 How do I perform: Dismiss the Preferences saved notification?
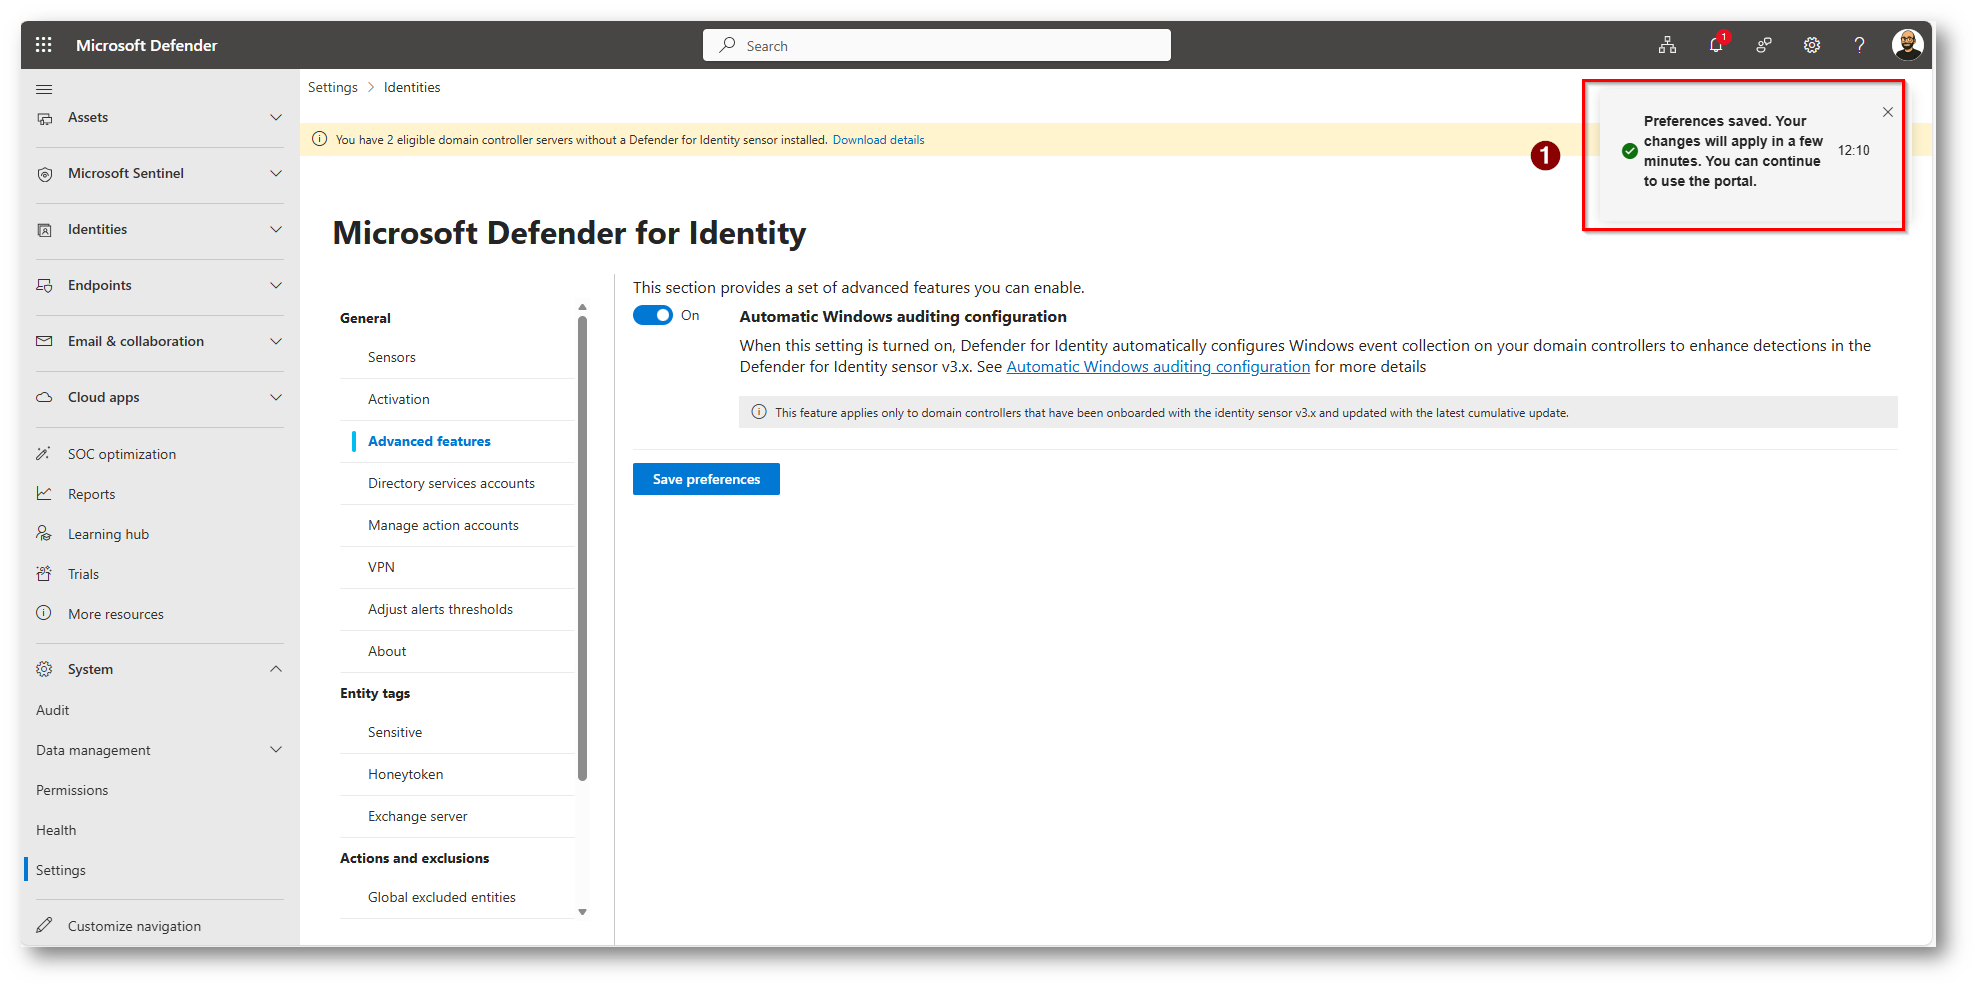1888,112
